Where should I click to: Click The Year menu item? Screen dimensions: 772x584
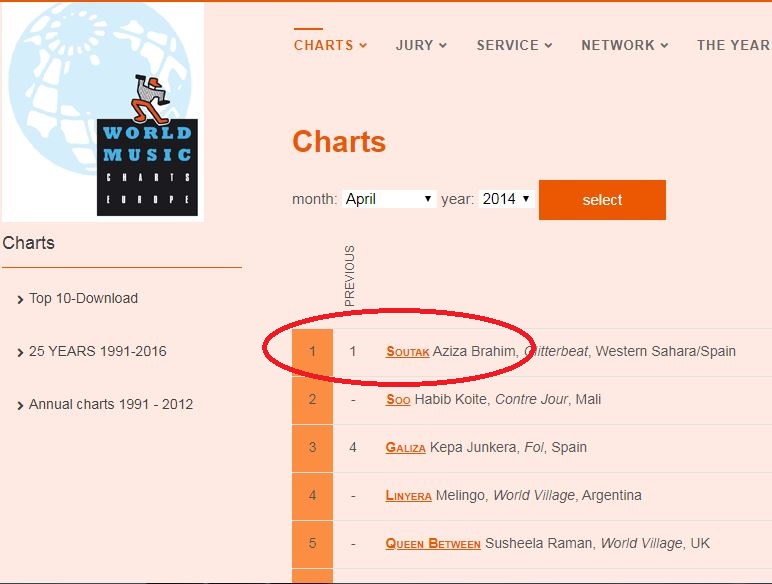[732, 45]
